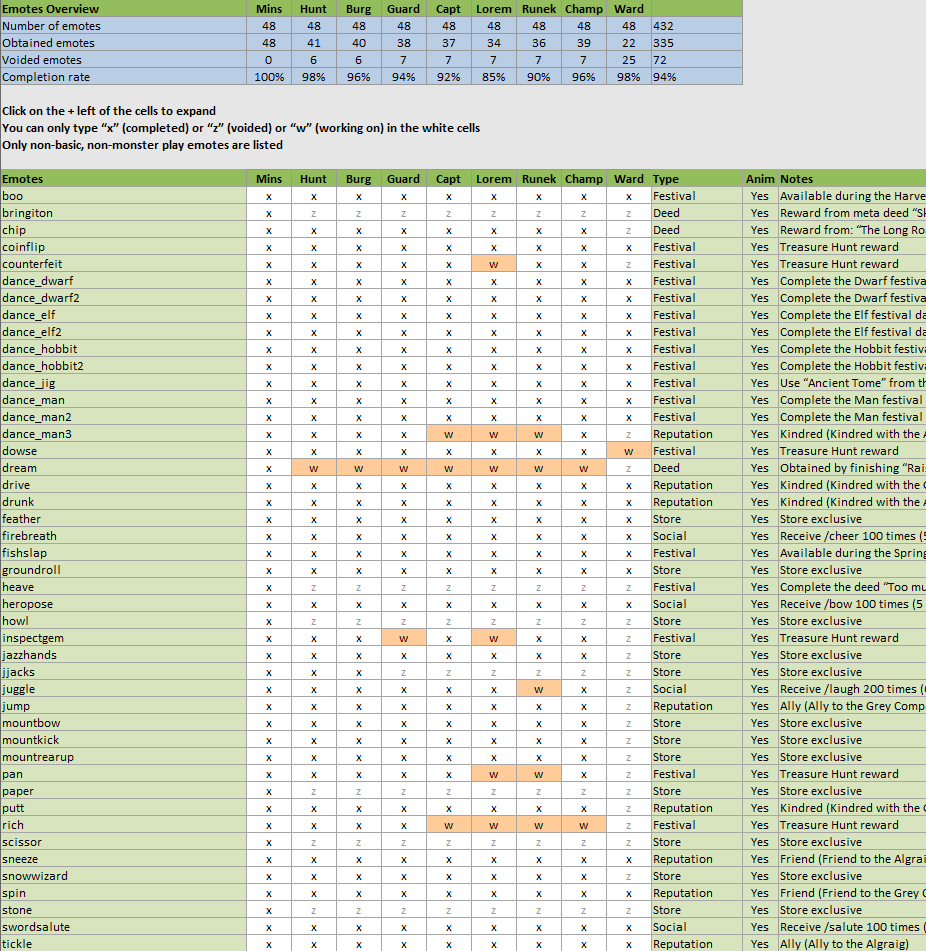Click dream's 'Deed' type cell
Image resolution: width=926 pixels, height=951 pixels.
tap(697, 468)
